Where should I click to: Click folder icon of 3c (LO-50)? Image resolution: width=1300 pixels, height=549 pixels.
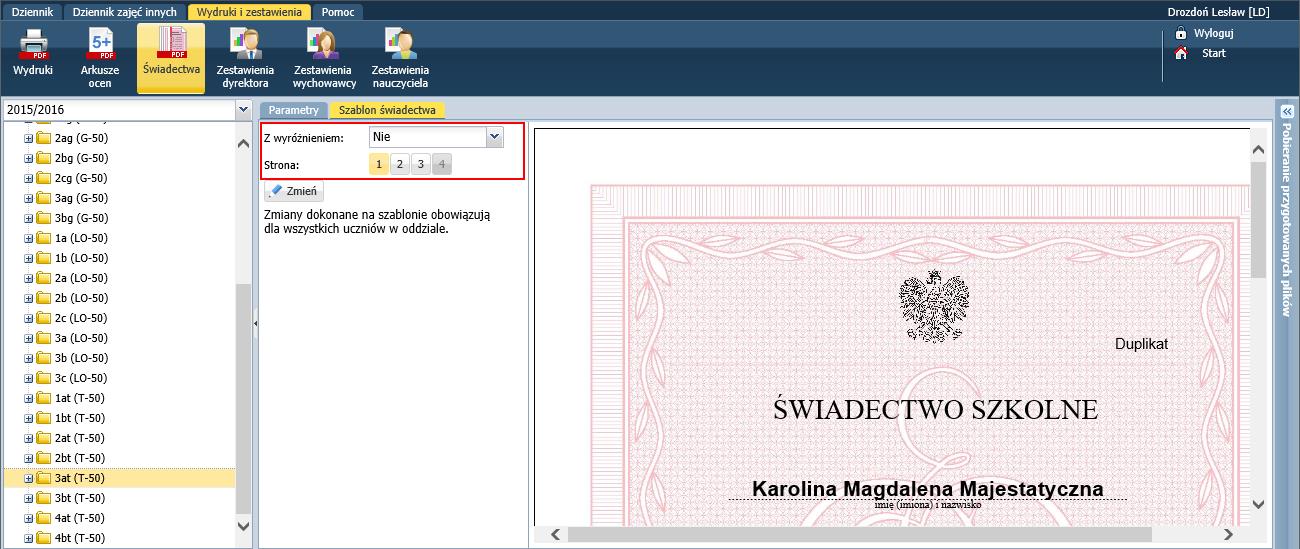44,378
